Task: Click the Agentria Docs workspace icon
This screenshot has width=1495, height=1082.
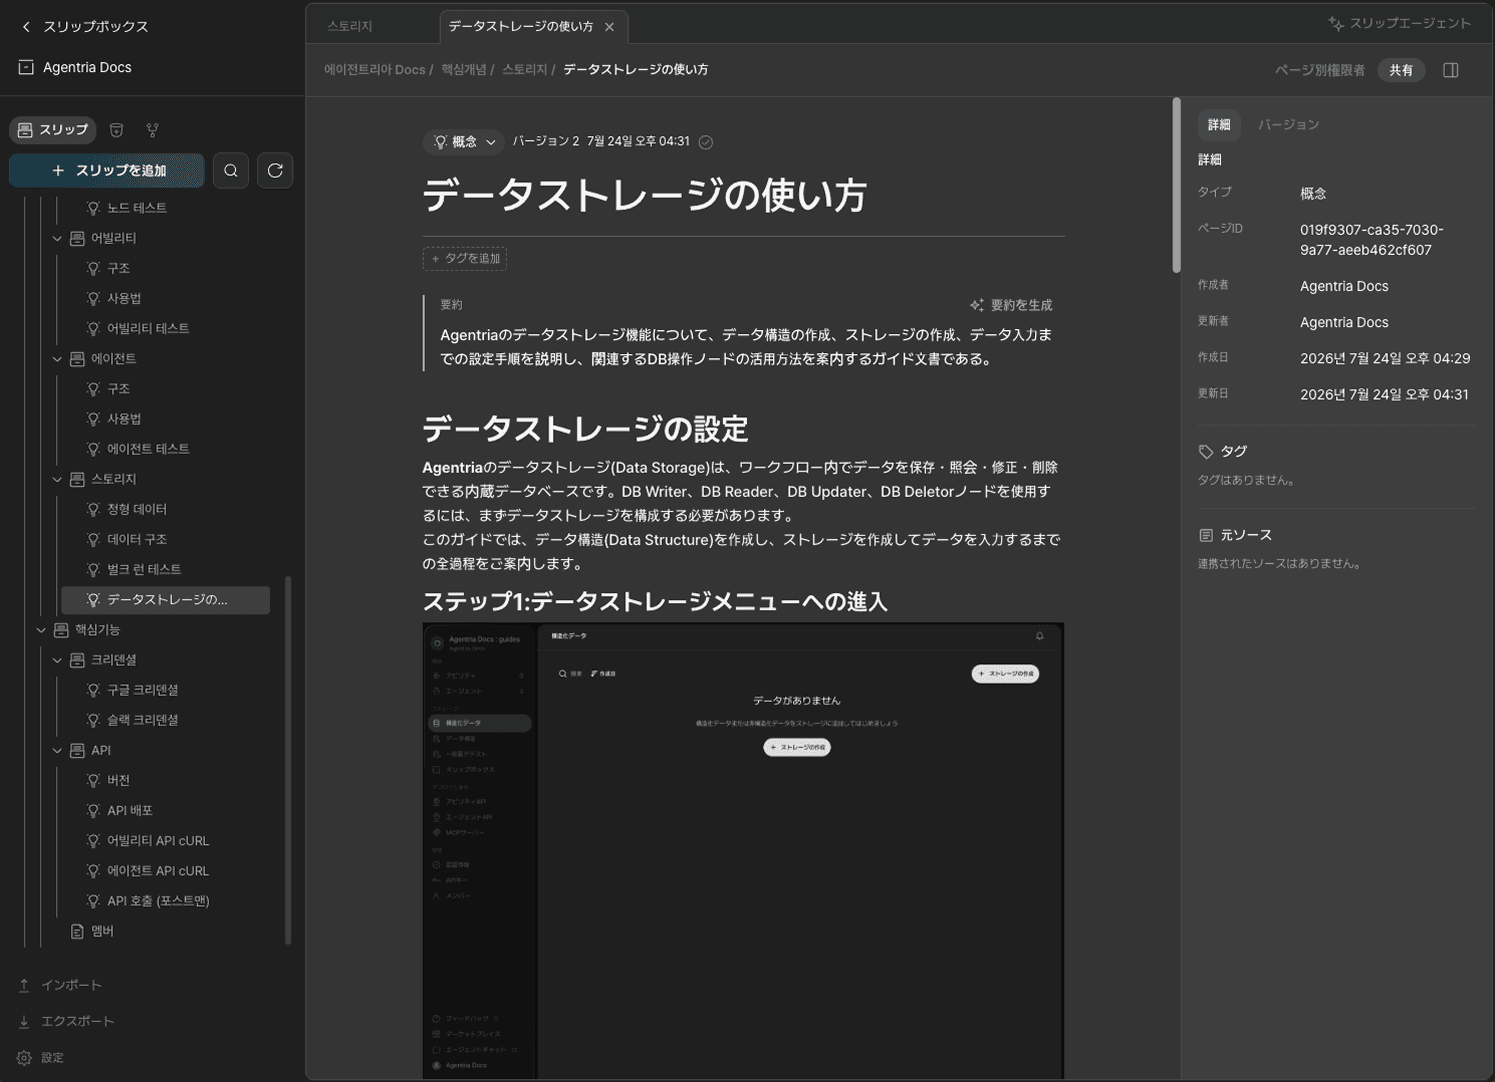Action: 26,67
